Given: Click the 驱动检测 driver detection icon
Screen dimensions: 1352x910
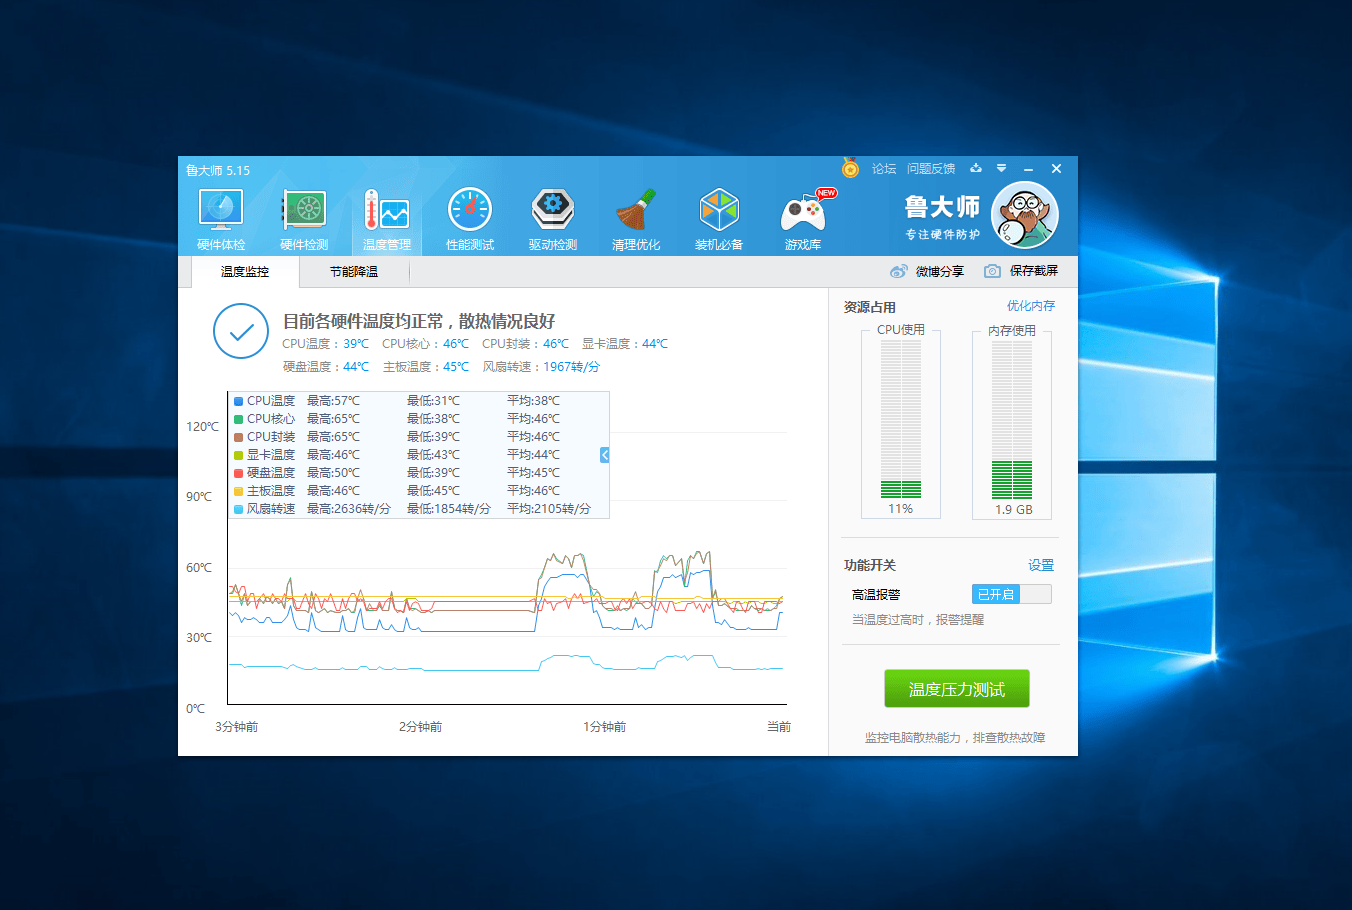Looking at the screenshot, I should pyautogui.click(x=553, y=219).
